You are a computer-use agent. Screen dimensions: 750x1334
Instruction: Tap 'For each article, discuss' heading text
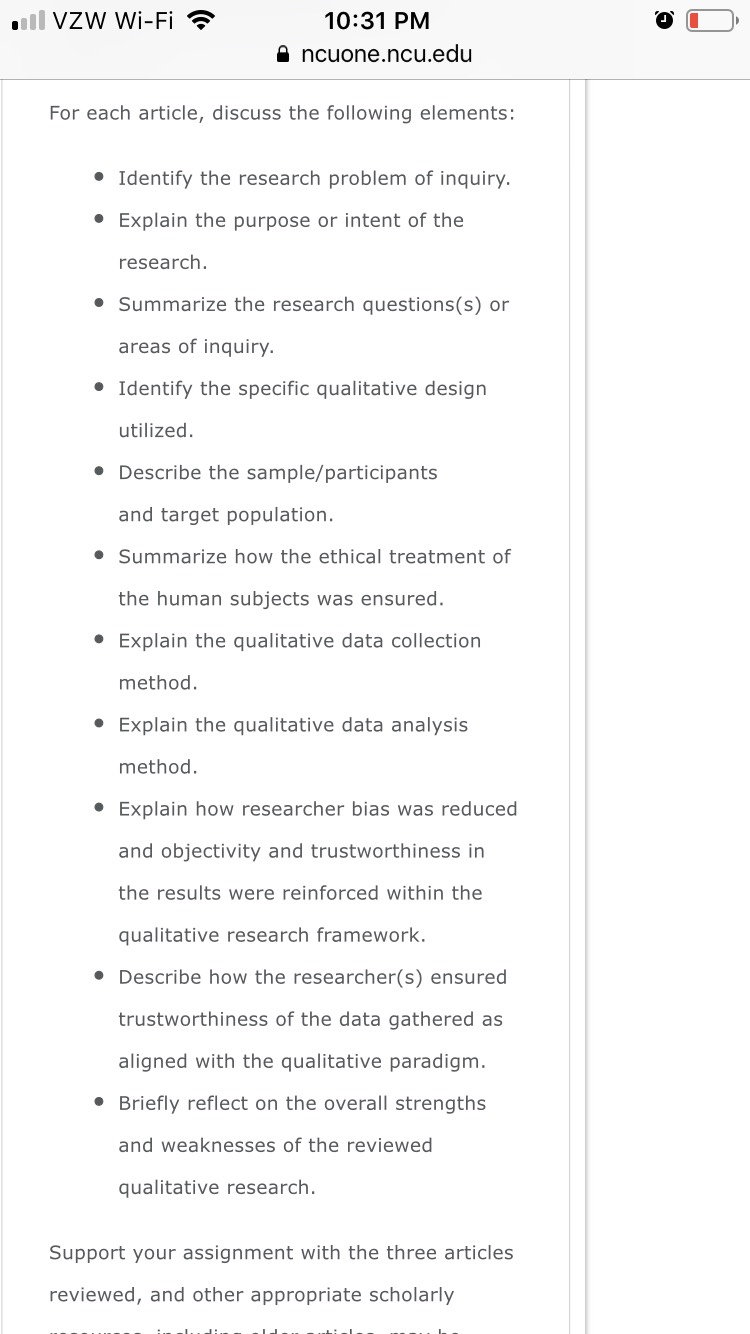pos(282,113)
